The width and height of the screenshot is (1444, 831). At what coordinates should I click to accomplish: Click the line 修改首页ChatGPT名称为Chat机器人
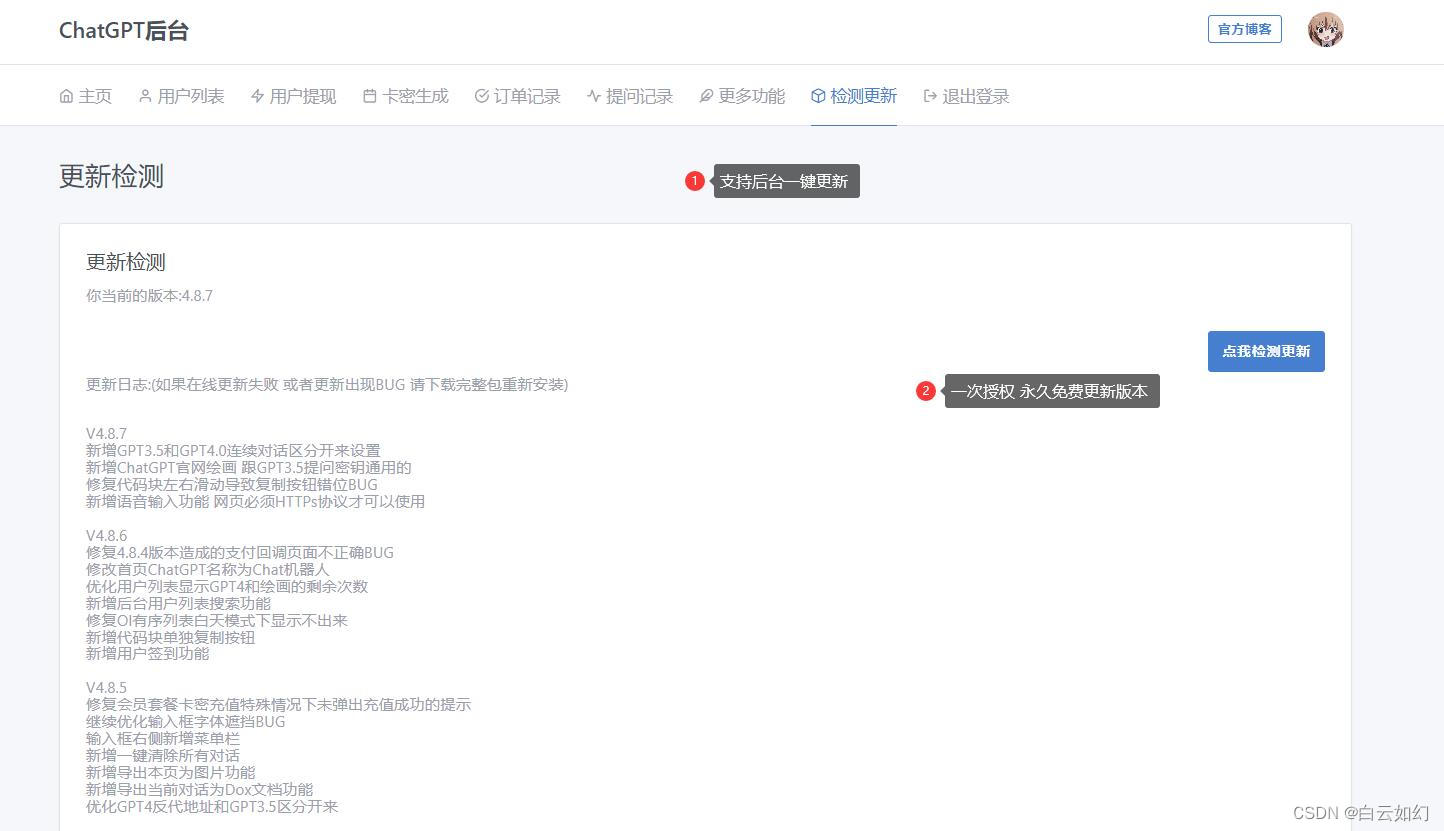point(207,570)
